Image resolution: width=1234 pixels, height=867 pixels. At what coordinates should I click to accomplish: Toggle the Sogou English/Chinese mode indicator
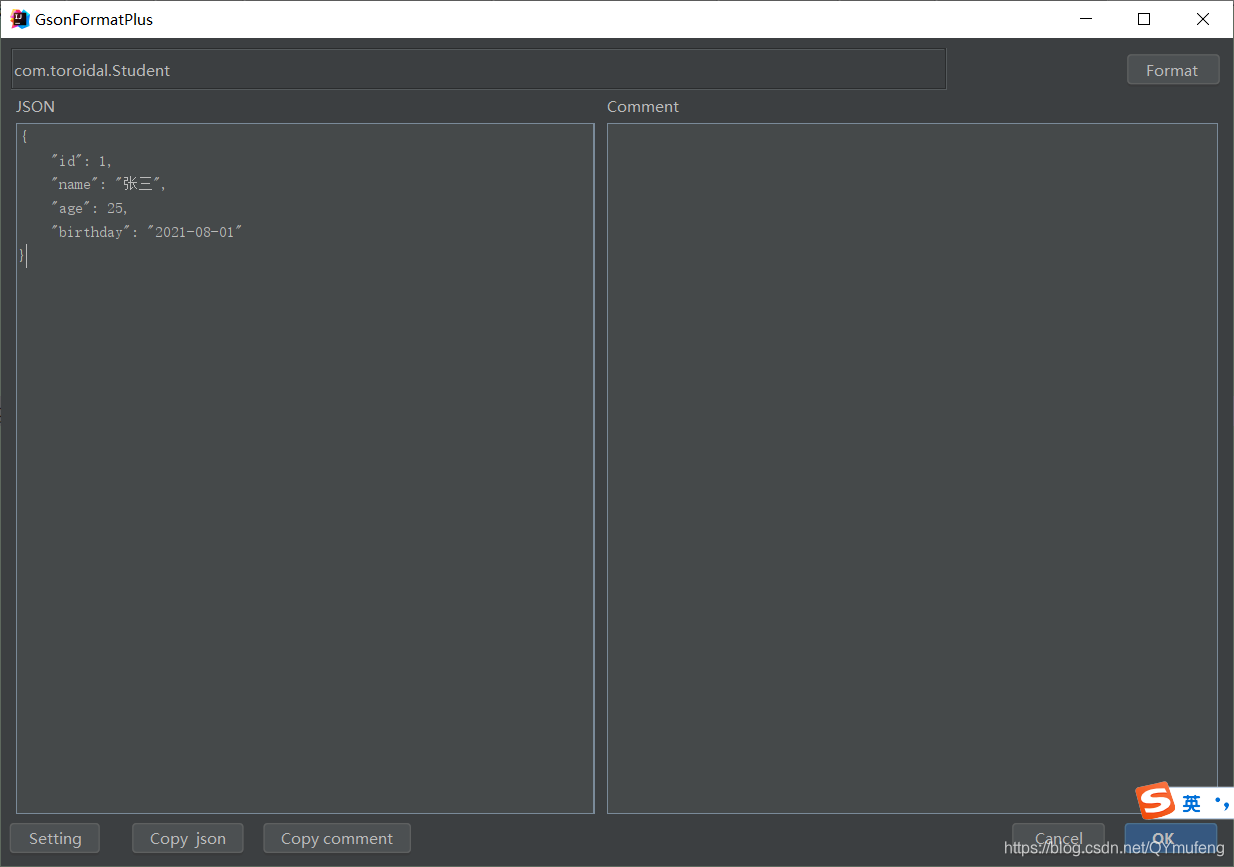click(x=1191, y=804)
